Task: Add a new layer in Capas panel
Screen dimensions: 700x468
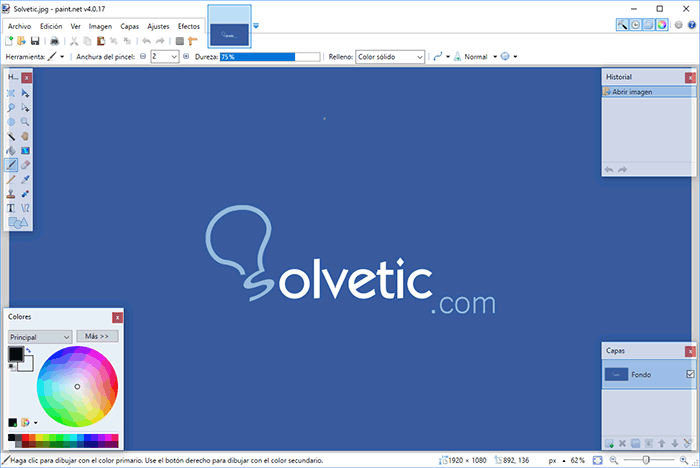Action: click(x=609, y=443)
